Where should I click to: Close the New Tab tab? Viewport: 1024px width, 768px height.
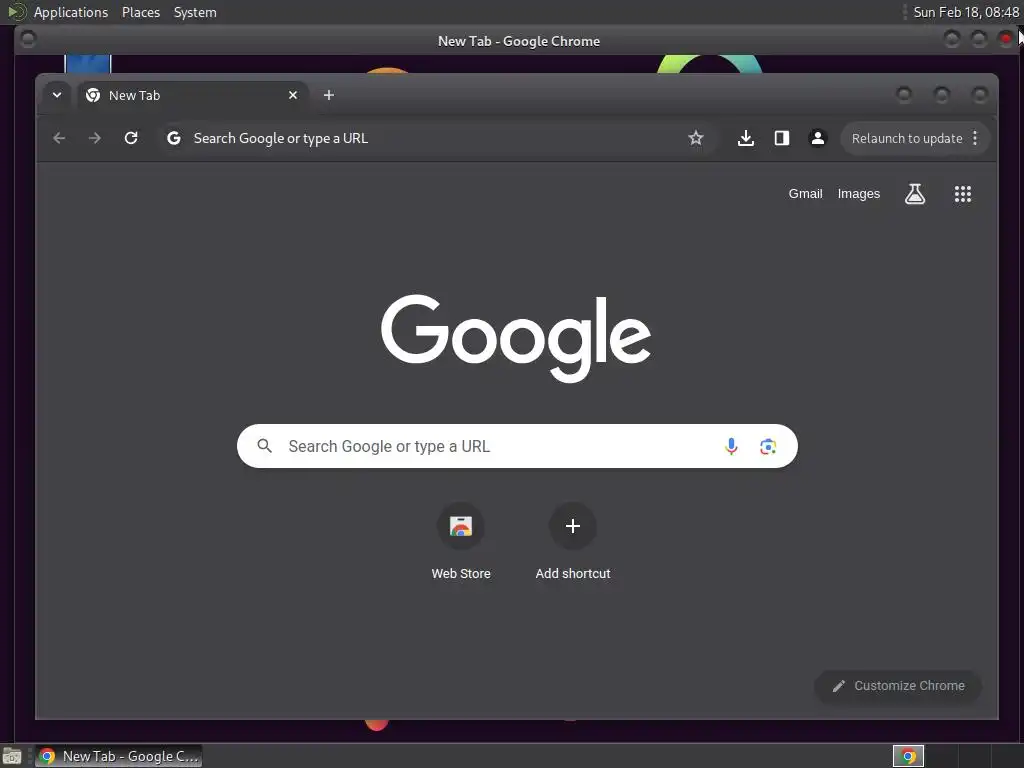[293, 95]
